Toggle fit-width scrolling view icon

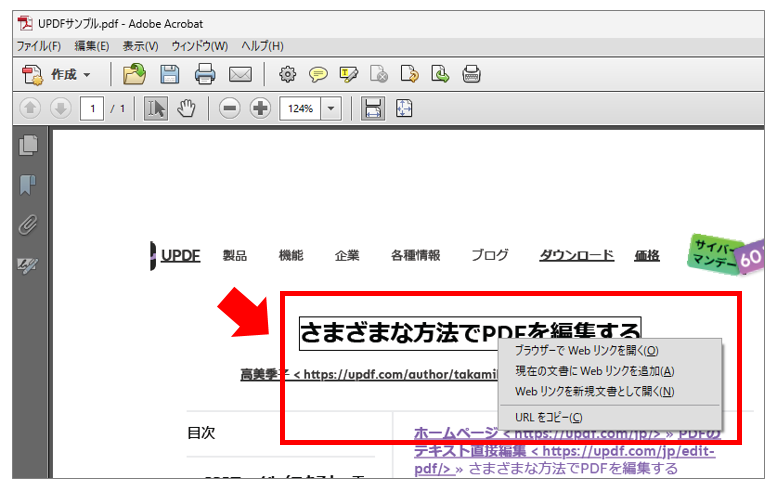click(373, 108)
